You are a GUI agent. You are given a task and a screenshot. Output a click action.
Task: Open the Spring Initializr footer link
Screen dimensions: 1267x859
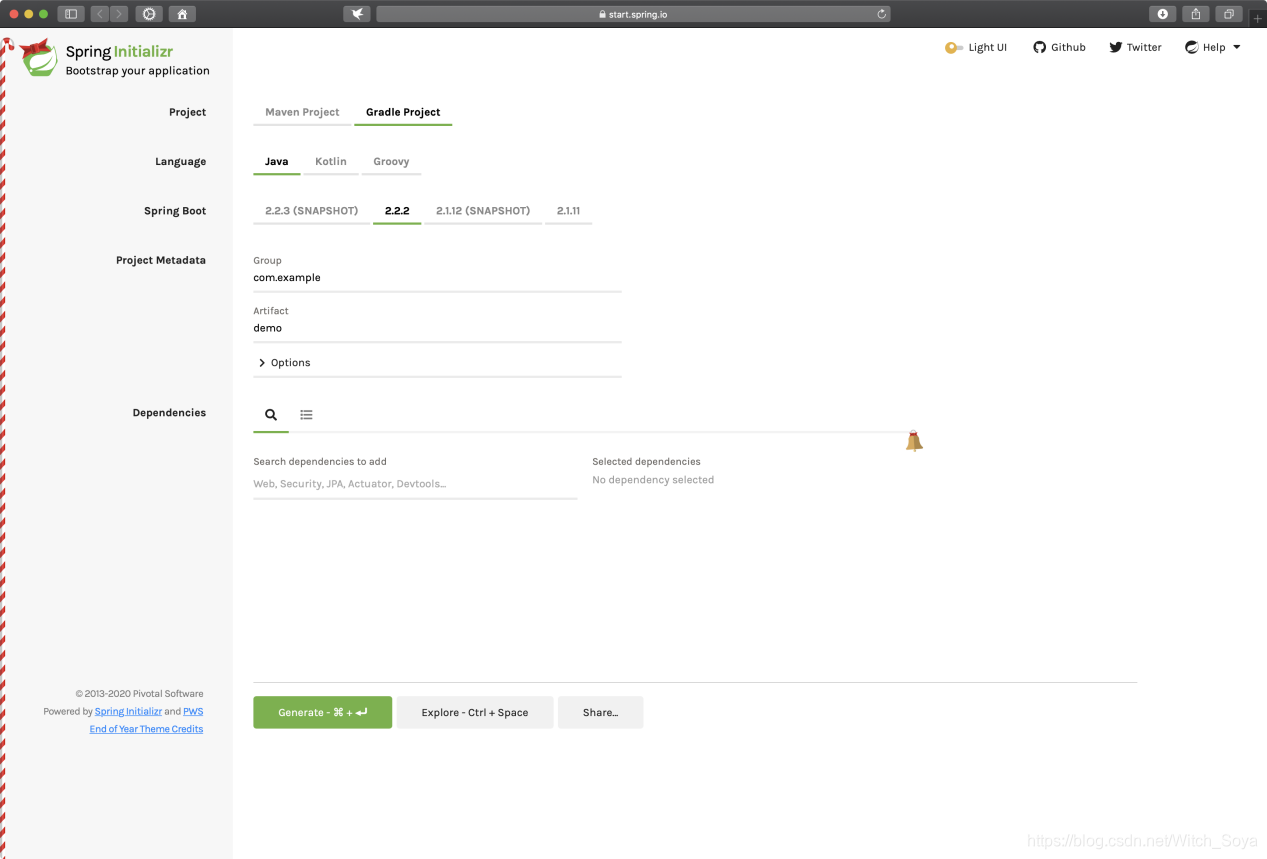pyautogui.click(x=128, y=711)
